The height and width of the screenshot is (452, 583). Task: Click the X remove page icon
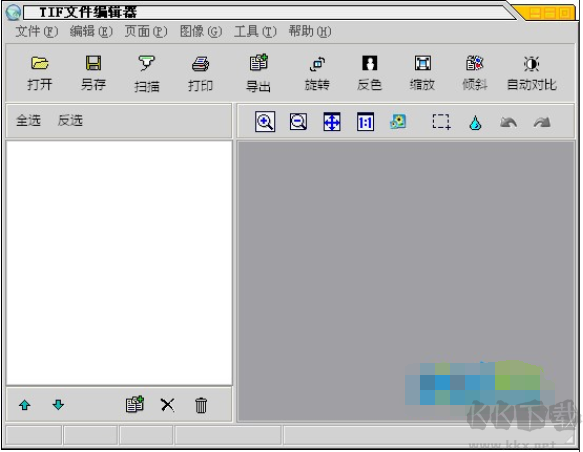pos(167,405)
